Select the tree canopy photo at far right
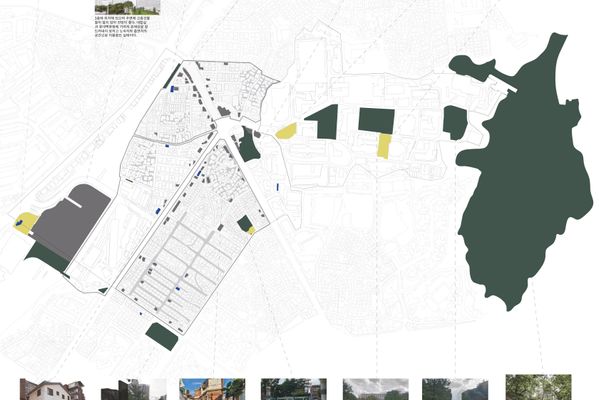 click(538, 387)
